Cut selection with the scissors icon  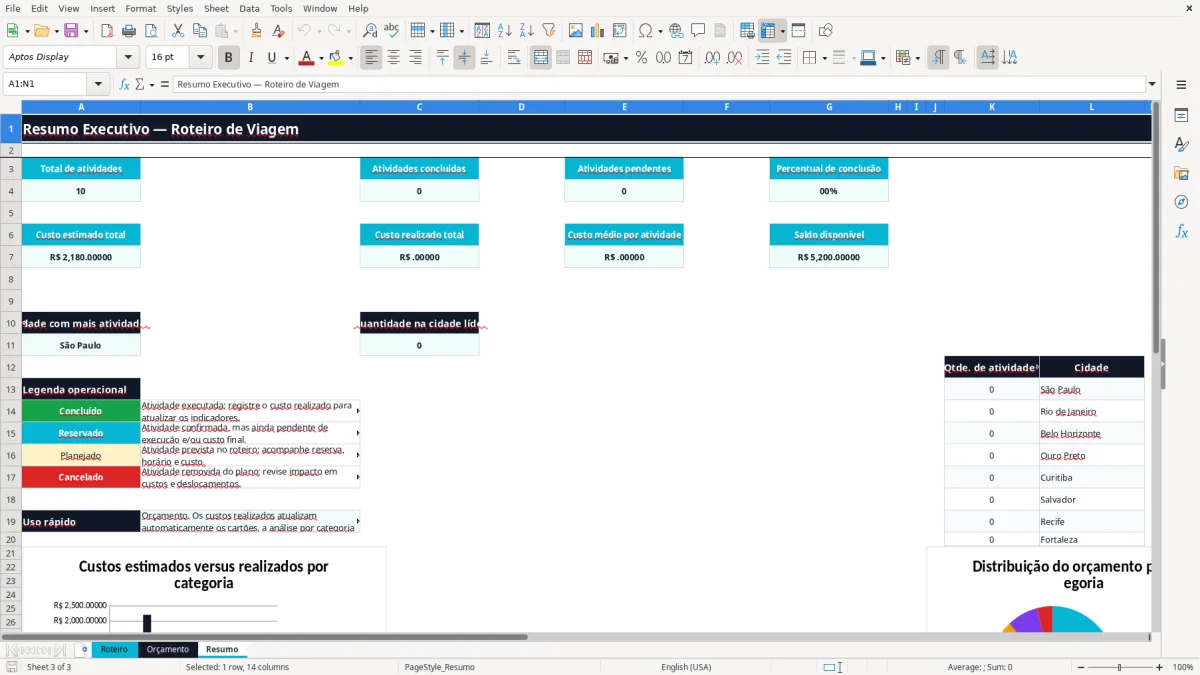point(177,31)
